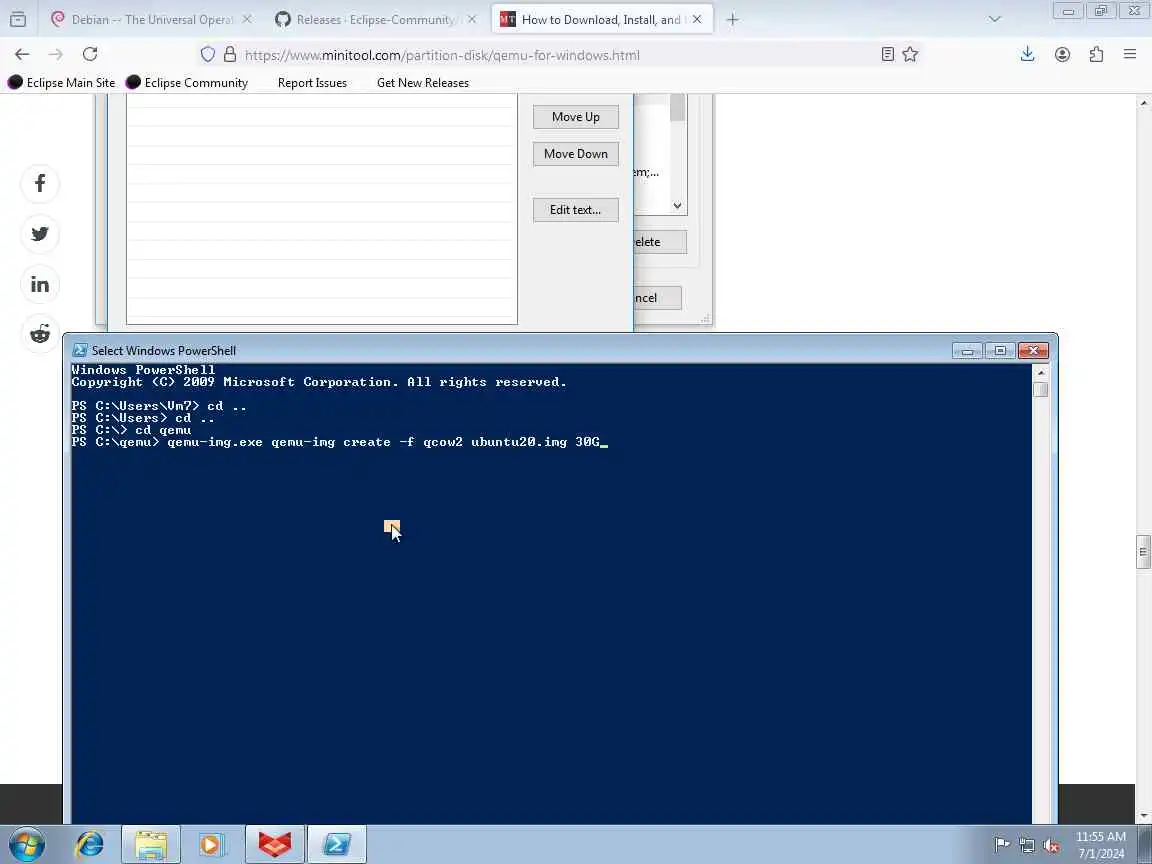
Task: Click the list scroll down arrow in page image
Action: (x=677, y=206)
